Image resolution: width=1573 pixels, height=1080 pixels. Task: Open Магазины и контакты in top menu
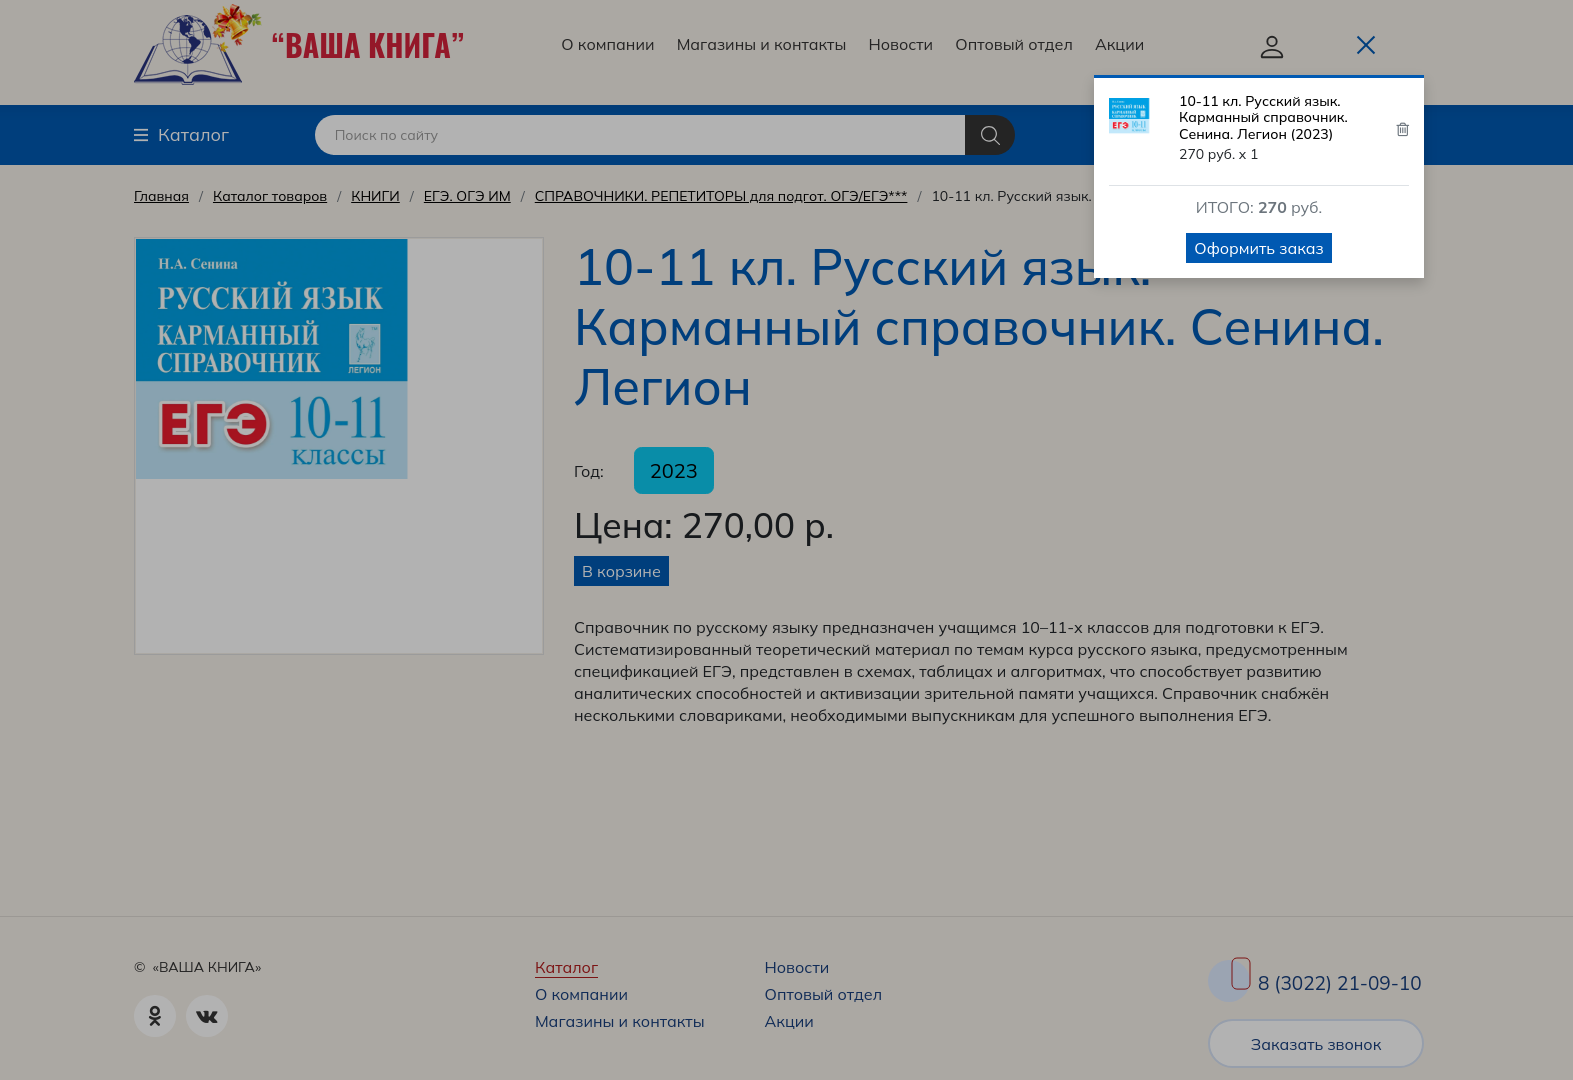click(x=761, y=44)
